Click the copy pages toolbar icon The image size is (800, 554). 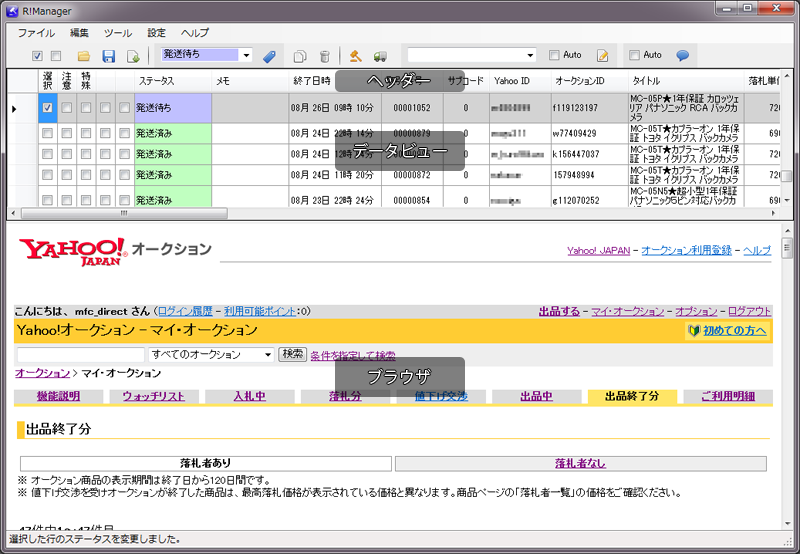click(300, 56)
